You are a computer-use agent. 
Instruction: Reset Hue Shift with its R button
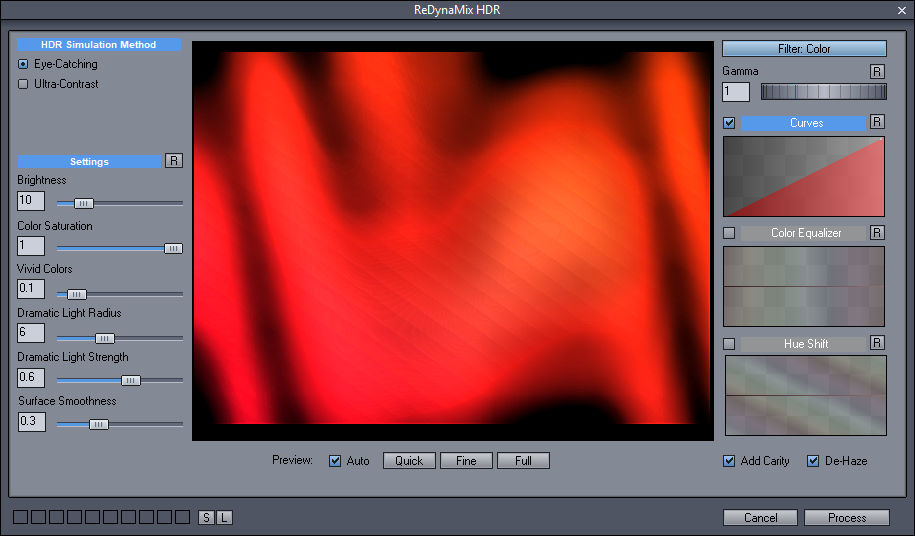click(x=876, y=342)
